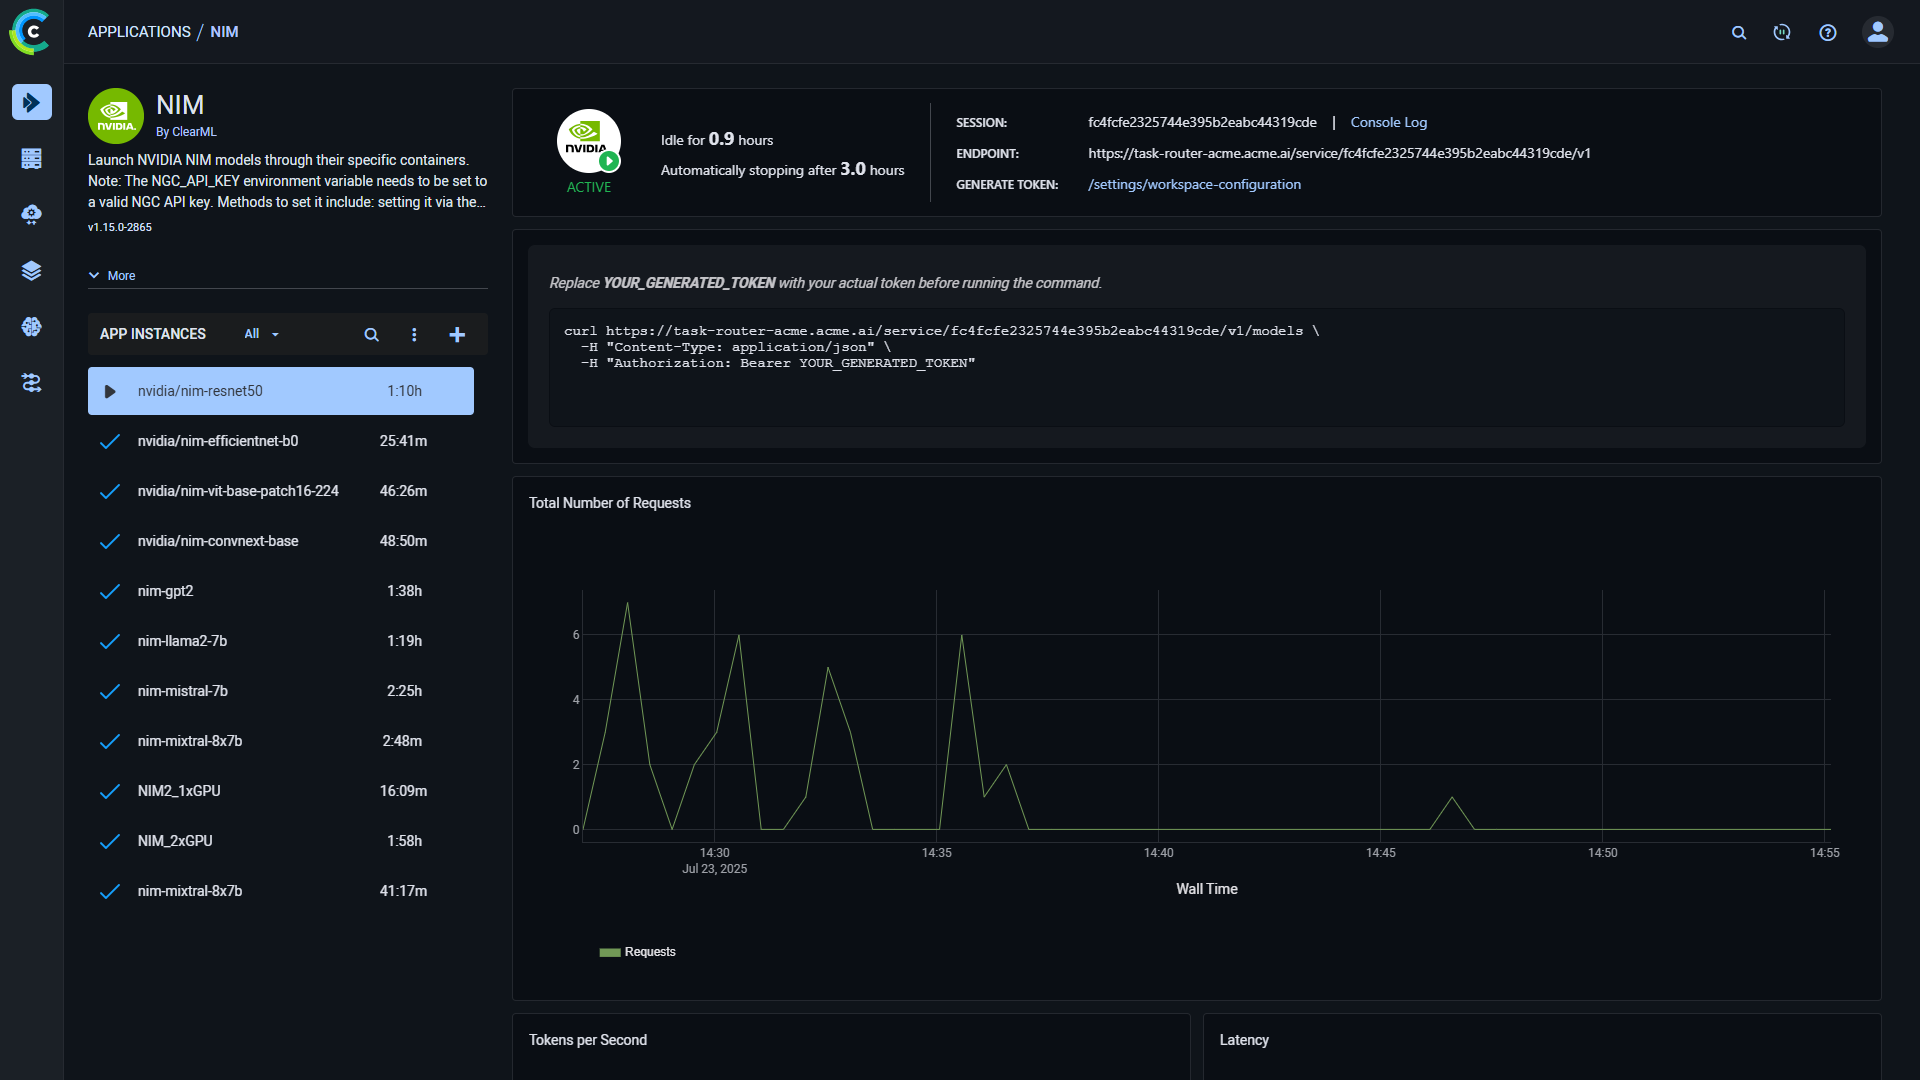
Task: Open the header refresh activity icon
Action: coord(1782,33)
